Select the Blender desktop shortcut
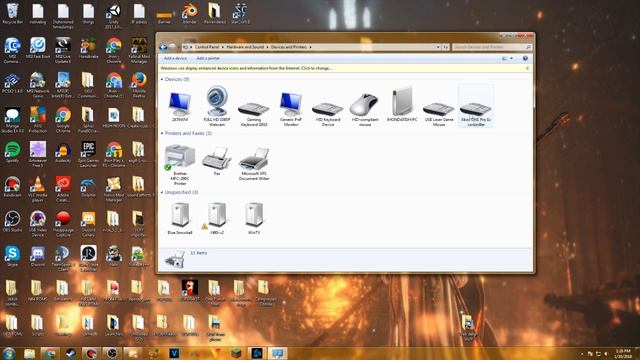640x360 pixels. (189, 13)
